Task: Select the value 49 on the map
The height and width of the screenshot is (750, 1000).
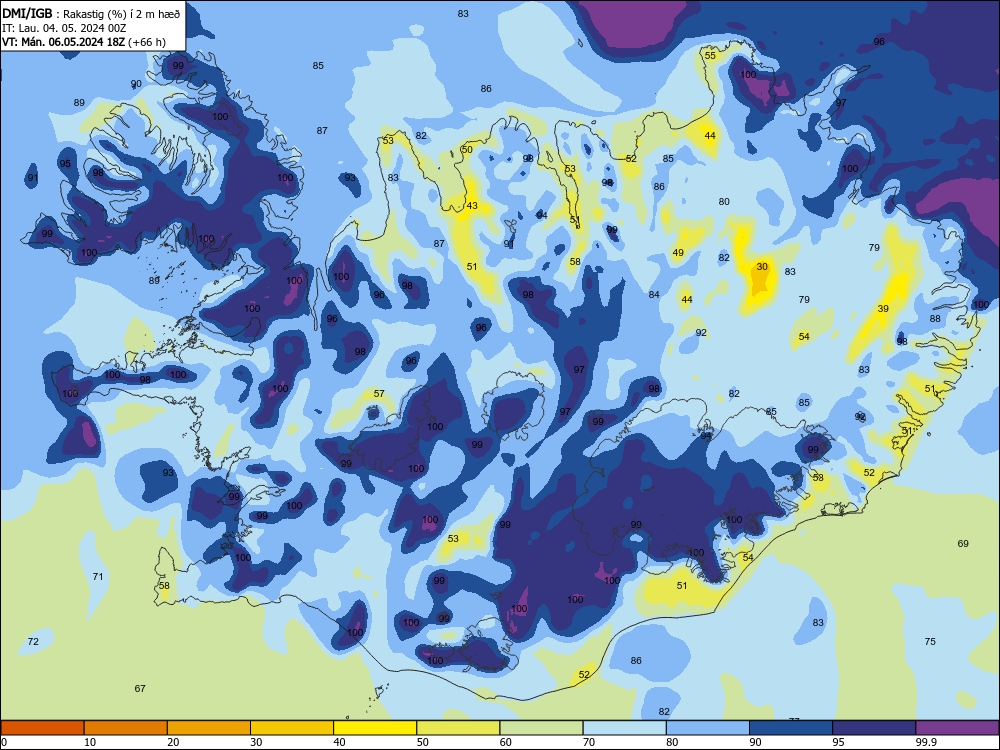Action: (678, 253)
